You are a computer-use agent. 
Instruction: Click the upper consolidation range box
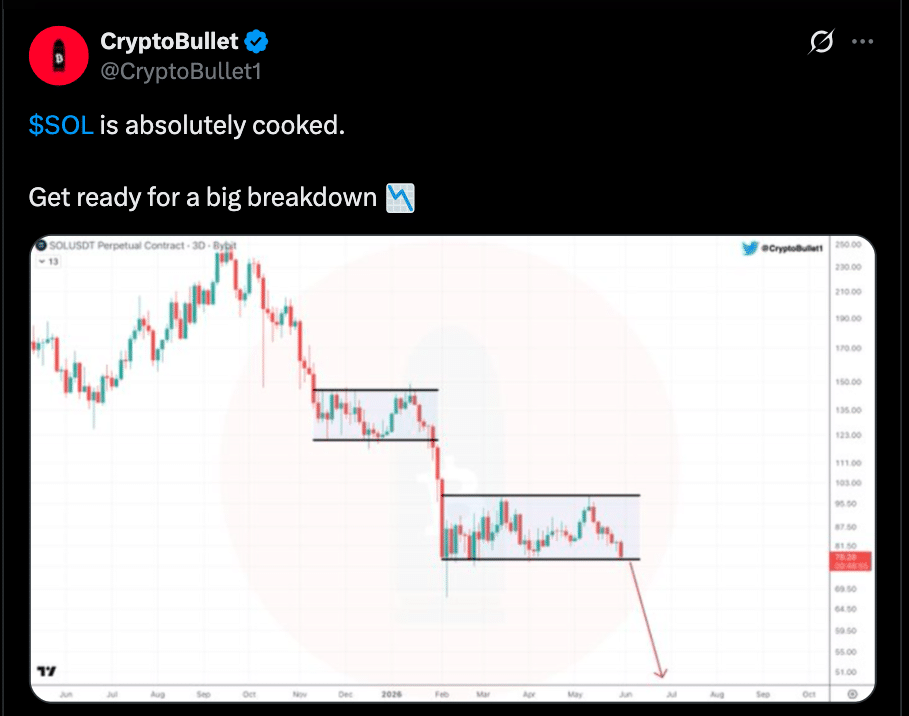click(376, 415)
